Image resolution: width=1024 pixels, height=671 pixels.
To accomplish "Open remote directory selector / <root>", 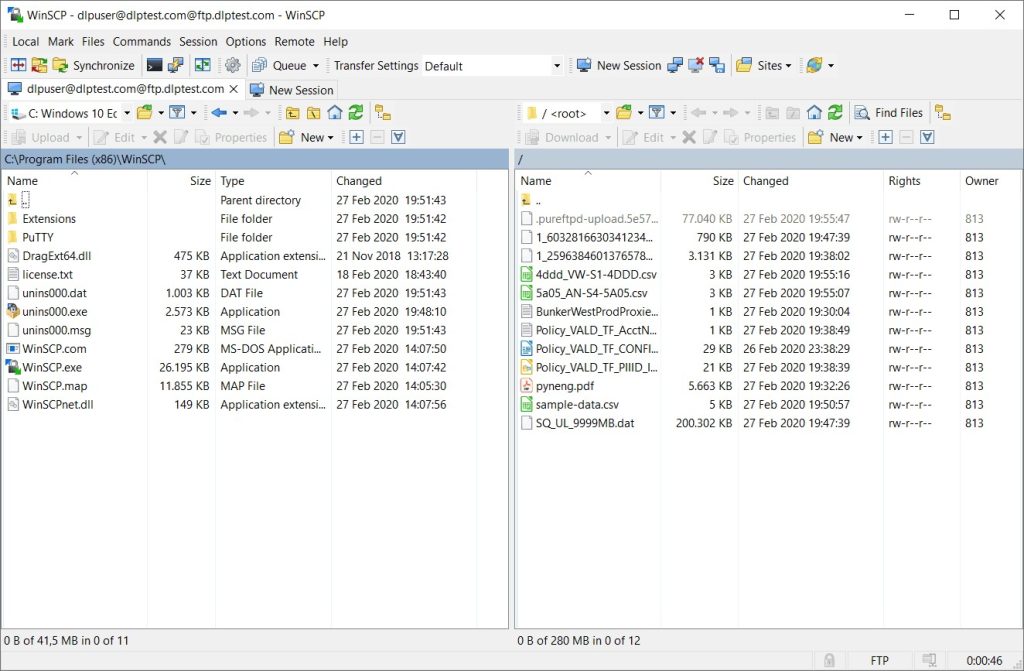I will coord(568,113).
